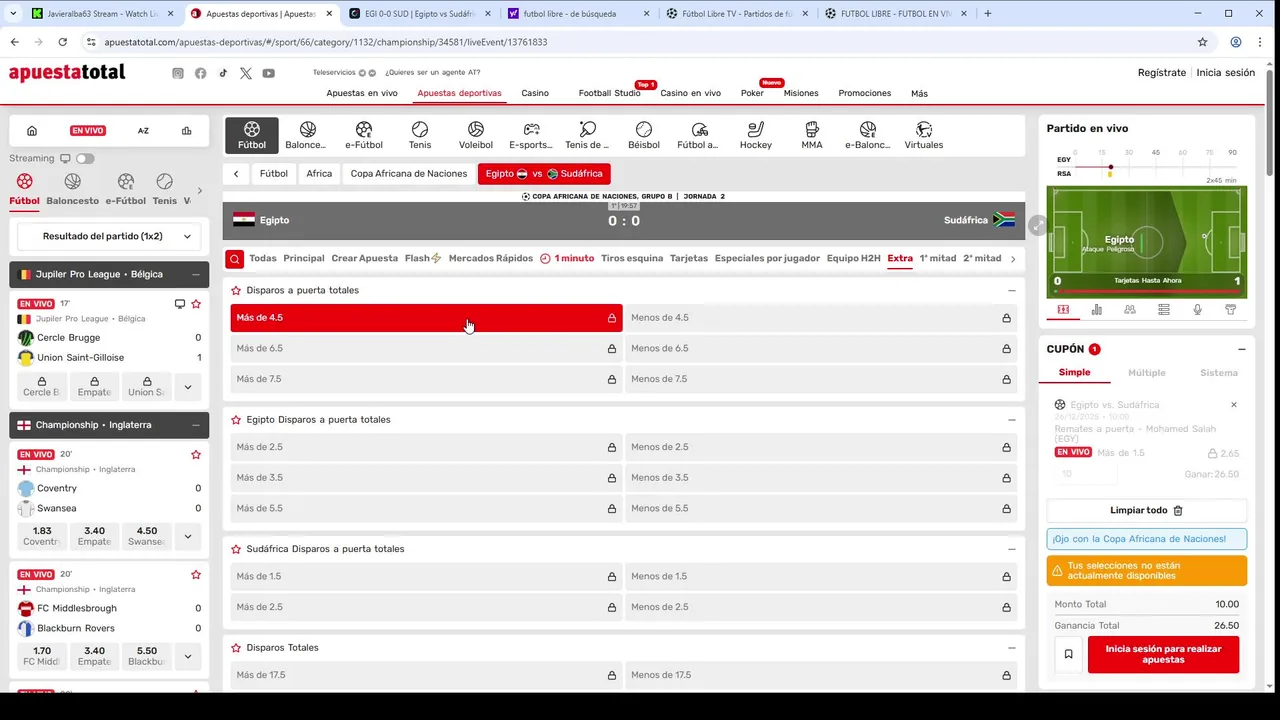Screen dimensions: 1280x720
Task: Select the Tenis de mesa icon
Action: (x=588, y=135)
